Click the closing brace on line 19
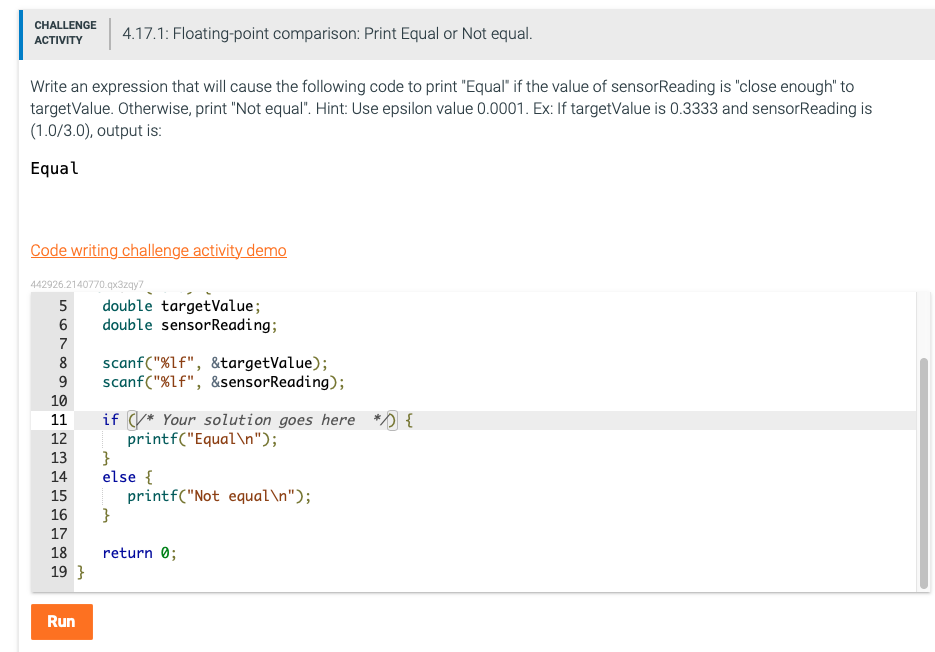This screenshot has width=935, height=652. point(79,571)
